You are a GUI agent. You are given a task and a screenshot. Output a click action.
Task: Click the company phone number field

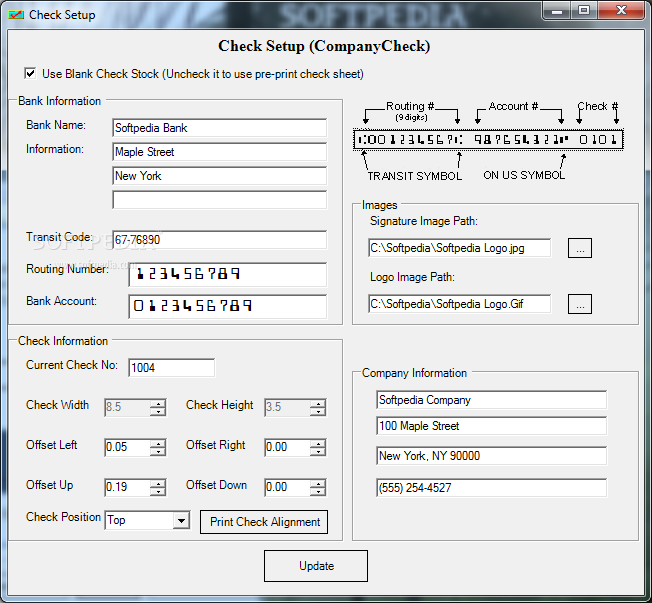[491, 487]
